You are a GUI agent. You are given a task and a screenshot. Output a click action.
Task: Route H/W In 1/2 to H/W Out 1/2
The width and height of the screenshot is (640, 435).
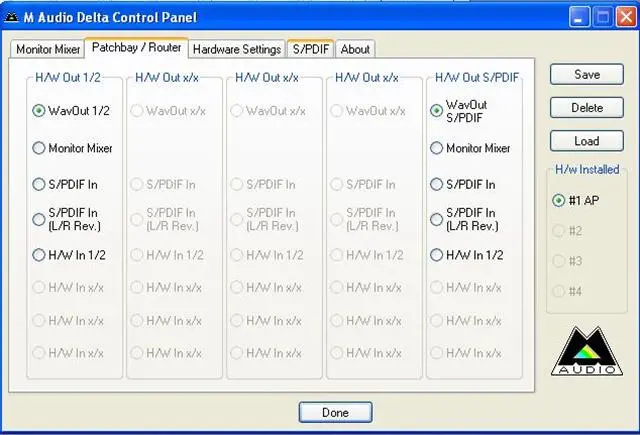[39, 255]
